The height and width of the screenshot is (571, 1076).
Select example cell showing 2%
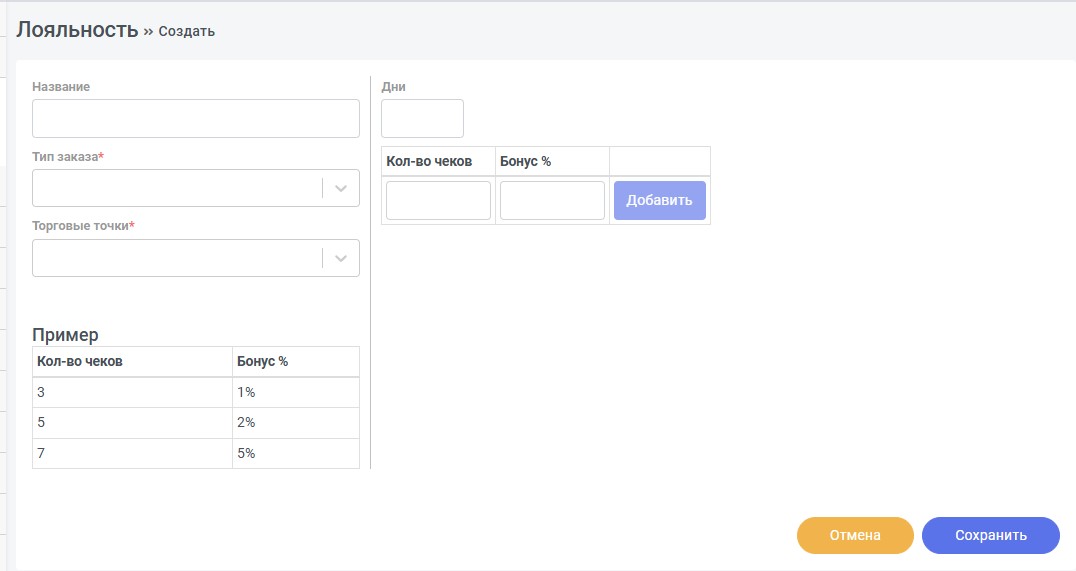coord(296,423)
